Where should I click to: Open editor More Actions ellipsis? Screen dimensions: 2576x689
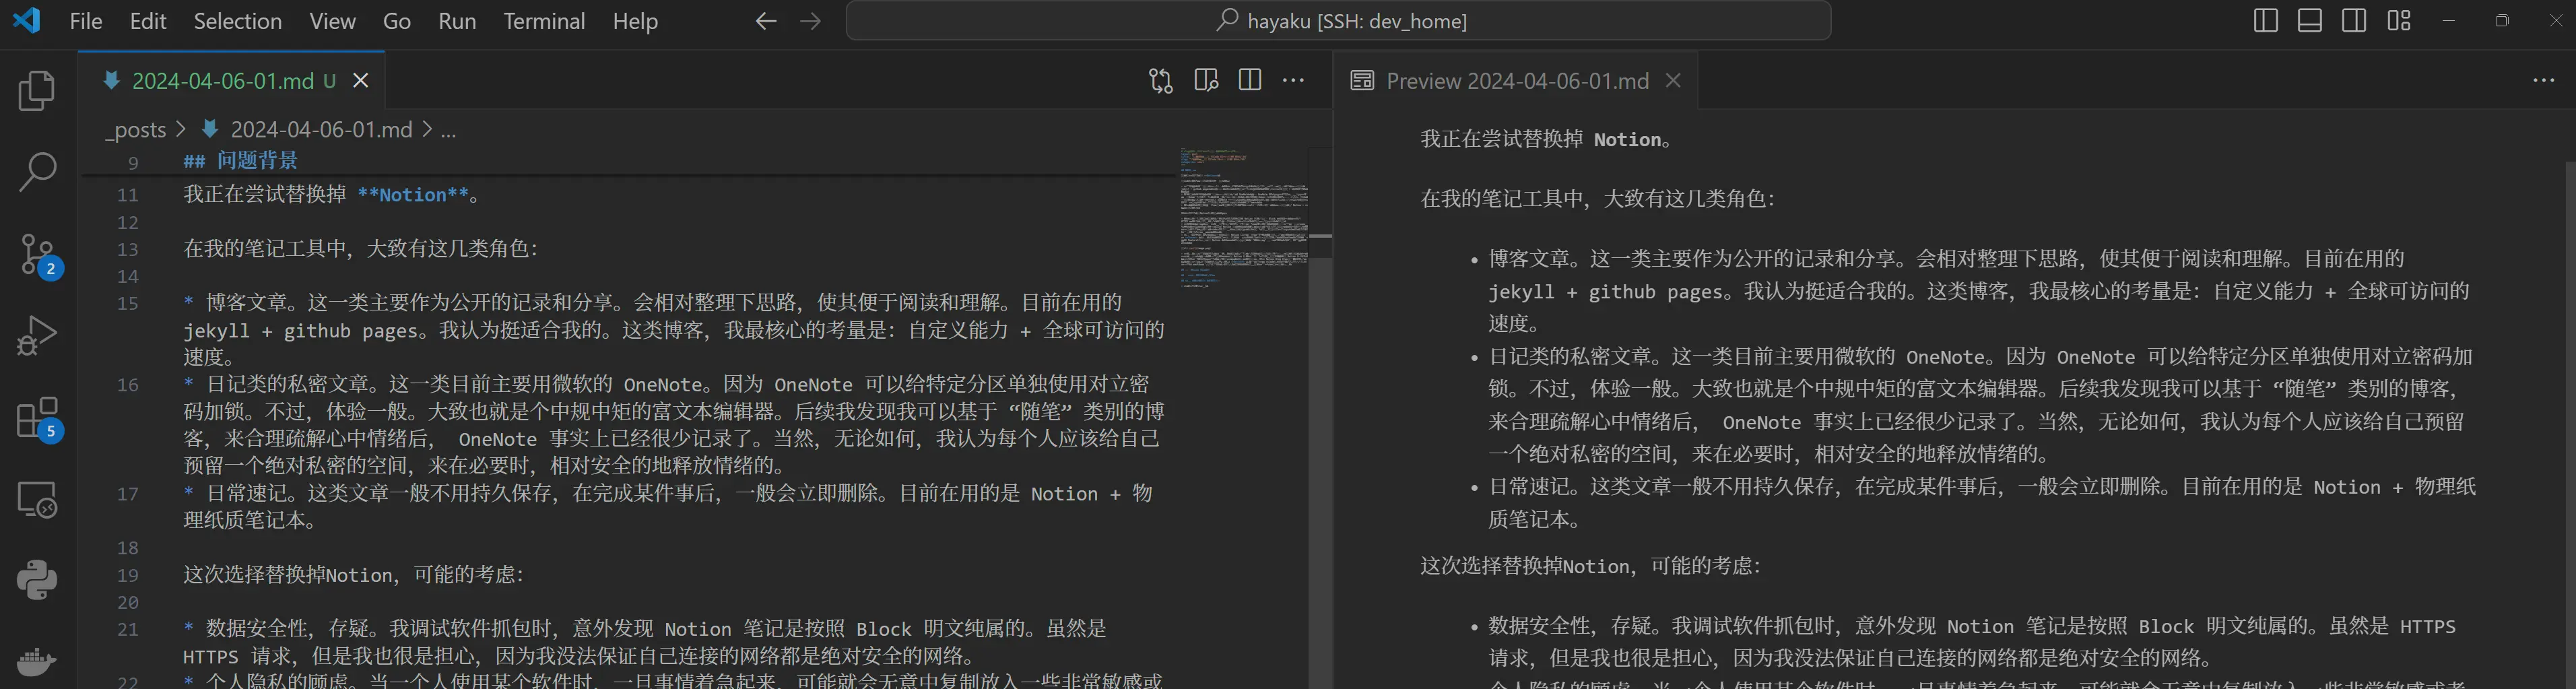[x=1294, y=80]
